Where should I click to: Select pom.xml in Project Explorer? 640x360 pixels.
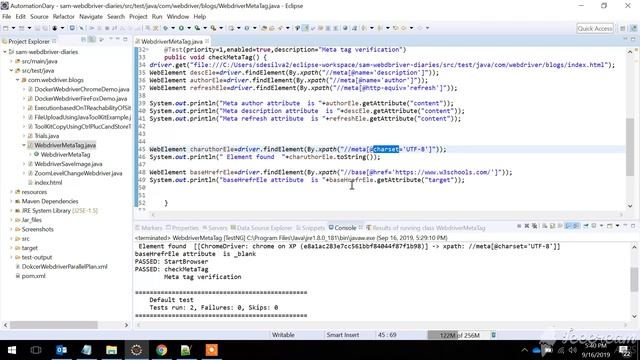(33, 276)
